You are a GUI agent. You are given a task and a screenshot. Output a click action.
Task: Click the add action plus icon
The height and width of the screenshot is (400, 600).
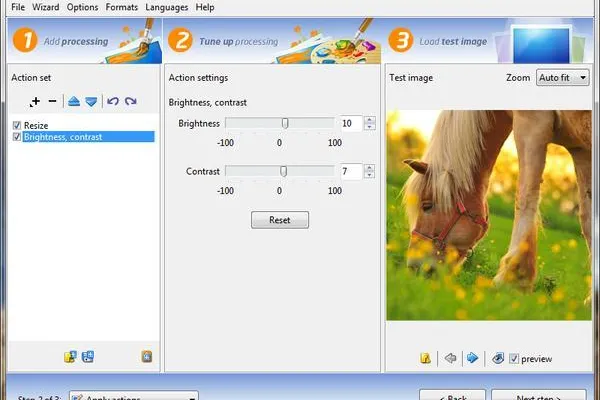pyautogui.click(x=35, y=101)
